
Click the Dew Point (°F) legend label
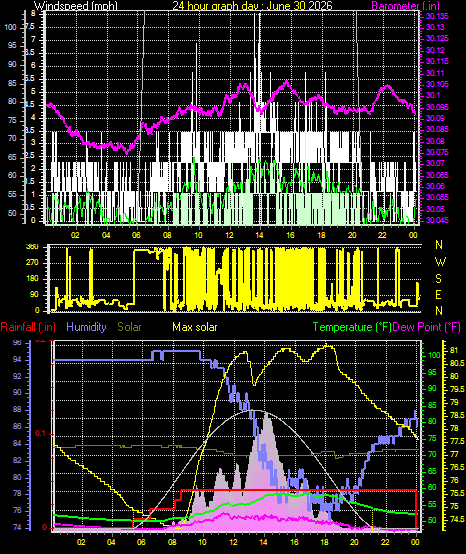(426, 327)
